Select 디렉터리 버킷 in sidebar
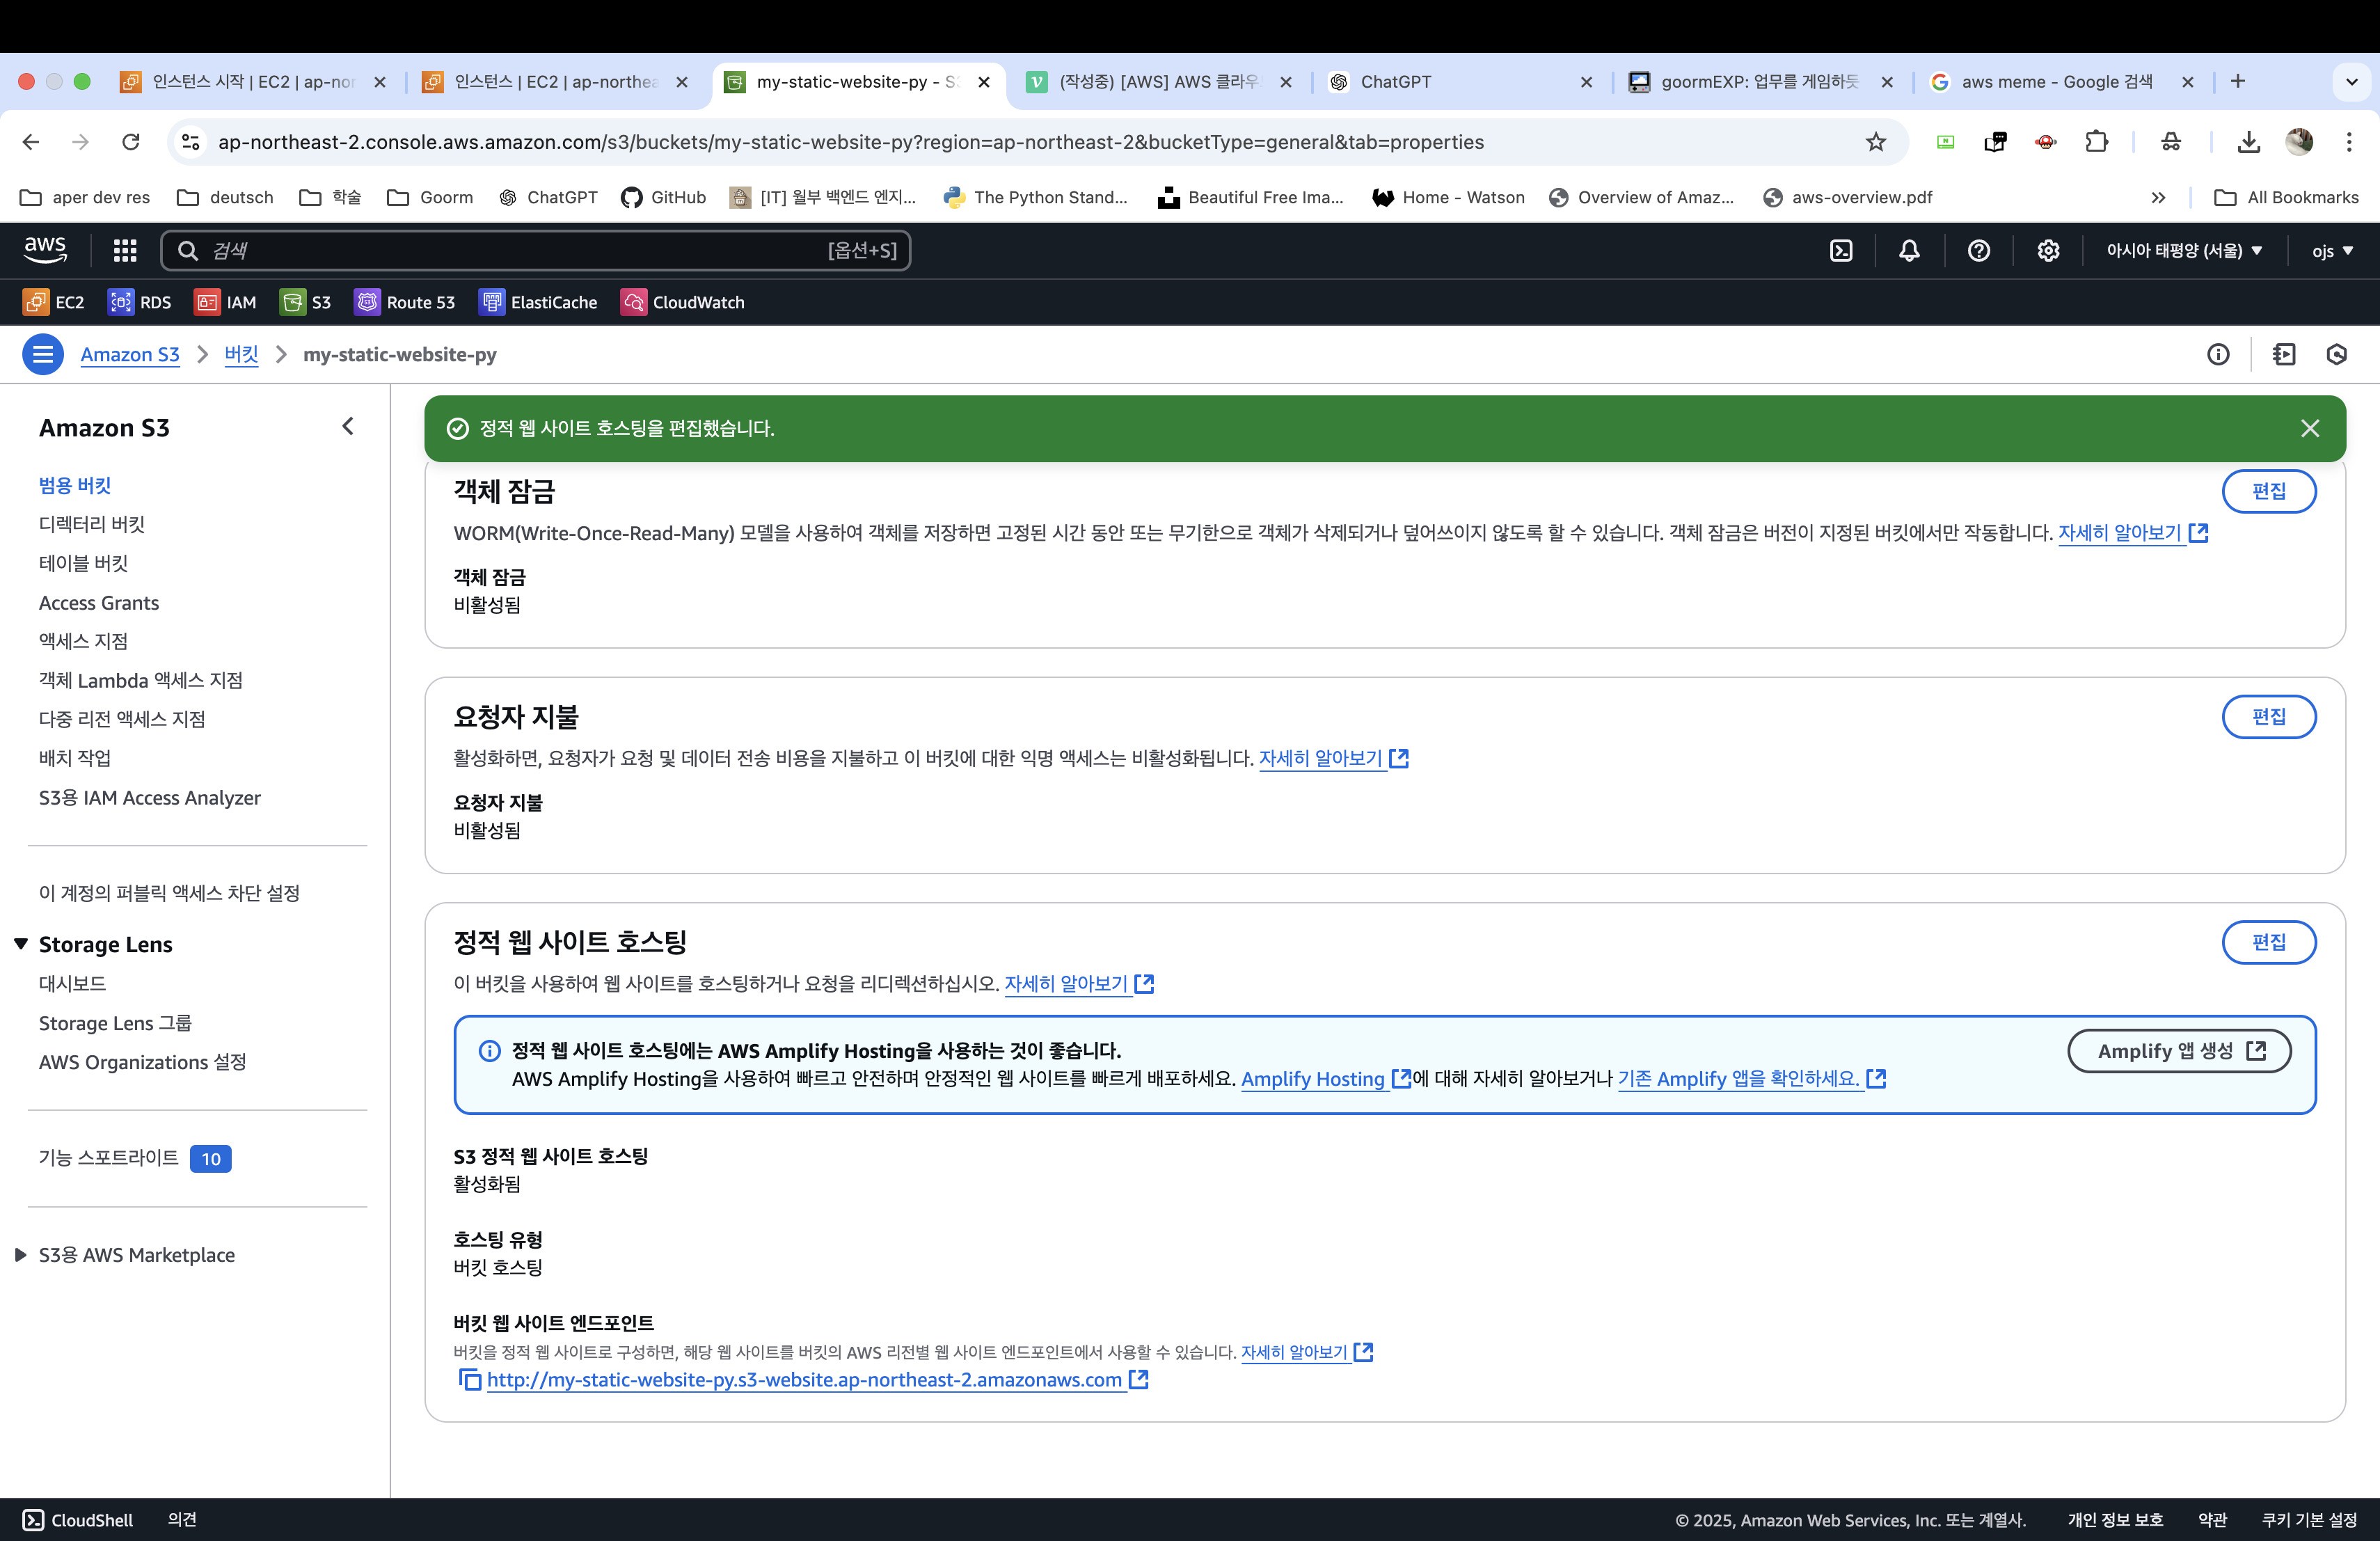 (x=92, y=524)
